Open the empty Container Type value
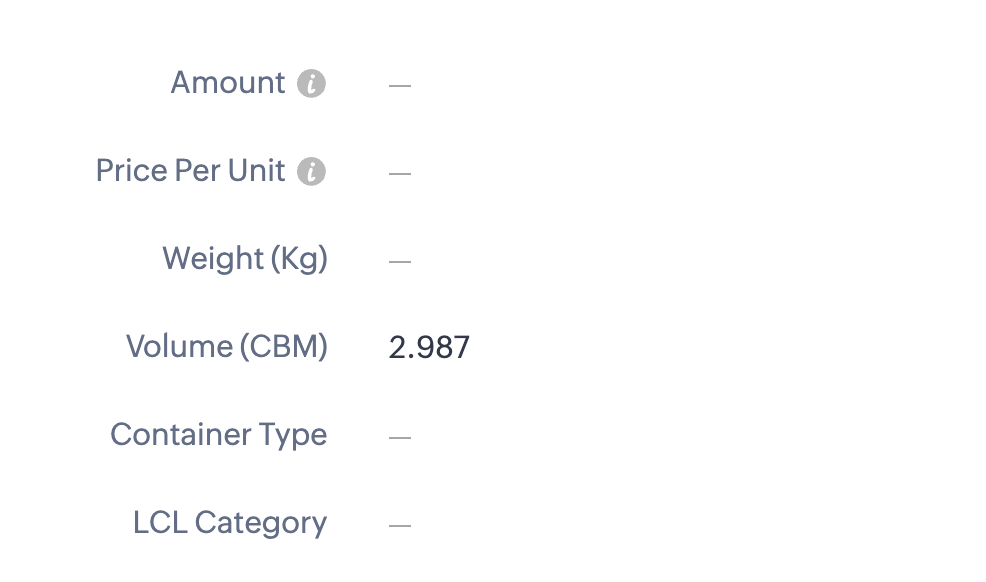Screen dimensions: 986x582 coord(400,437)
